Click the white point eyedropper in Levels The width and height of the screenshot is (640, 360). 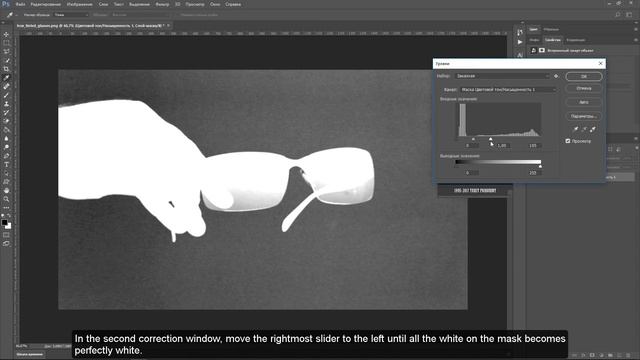coord(593,129)
